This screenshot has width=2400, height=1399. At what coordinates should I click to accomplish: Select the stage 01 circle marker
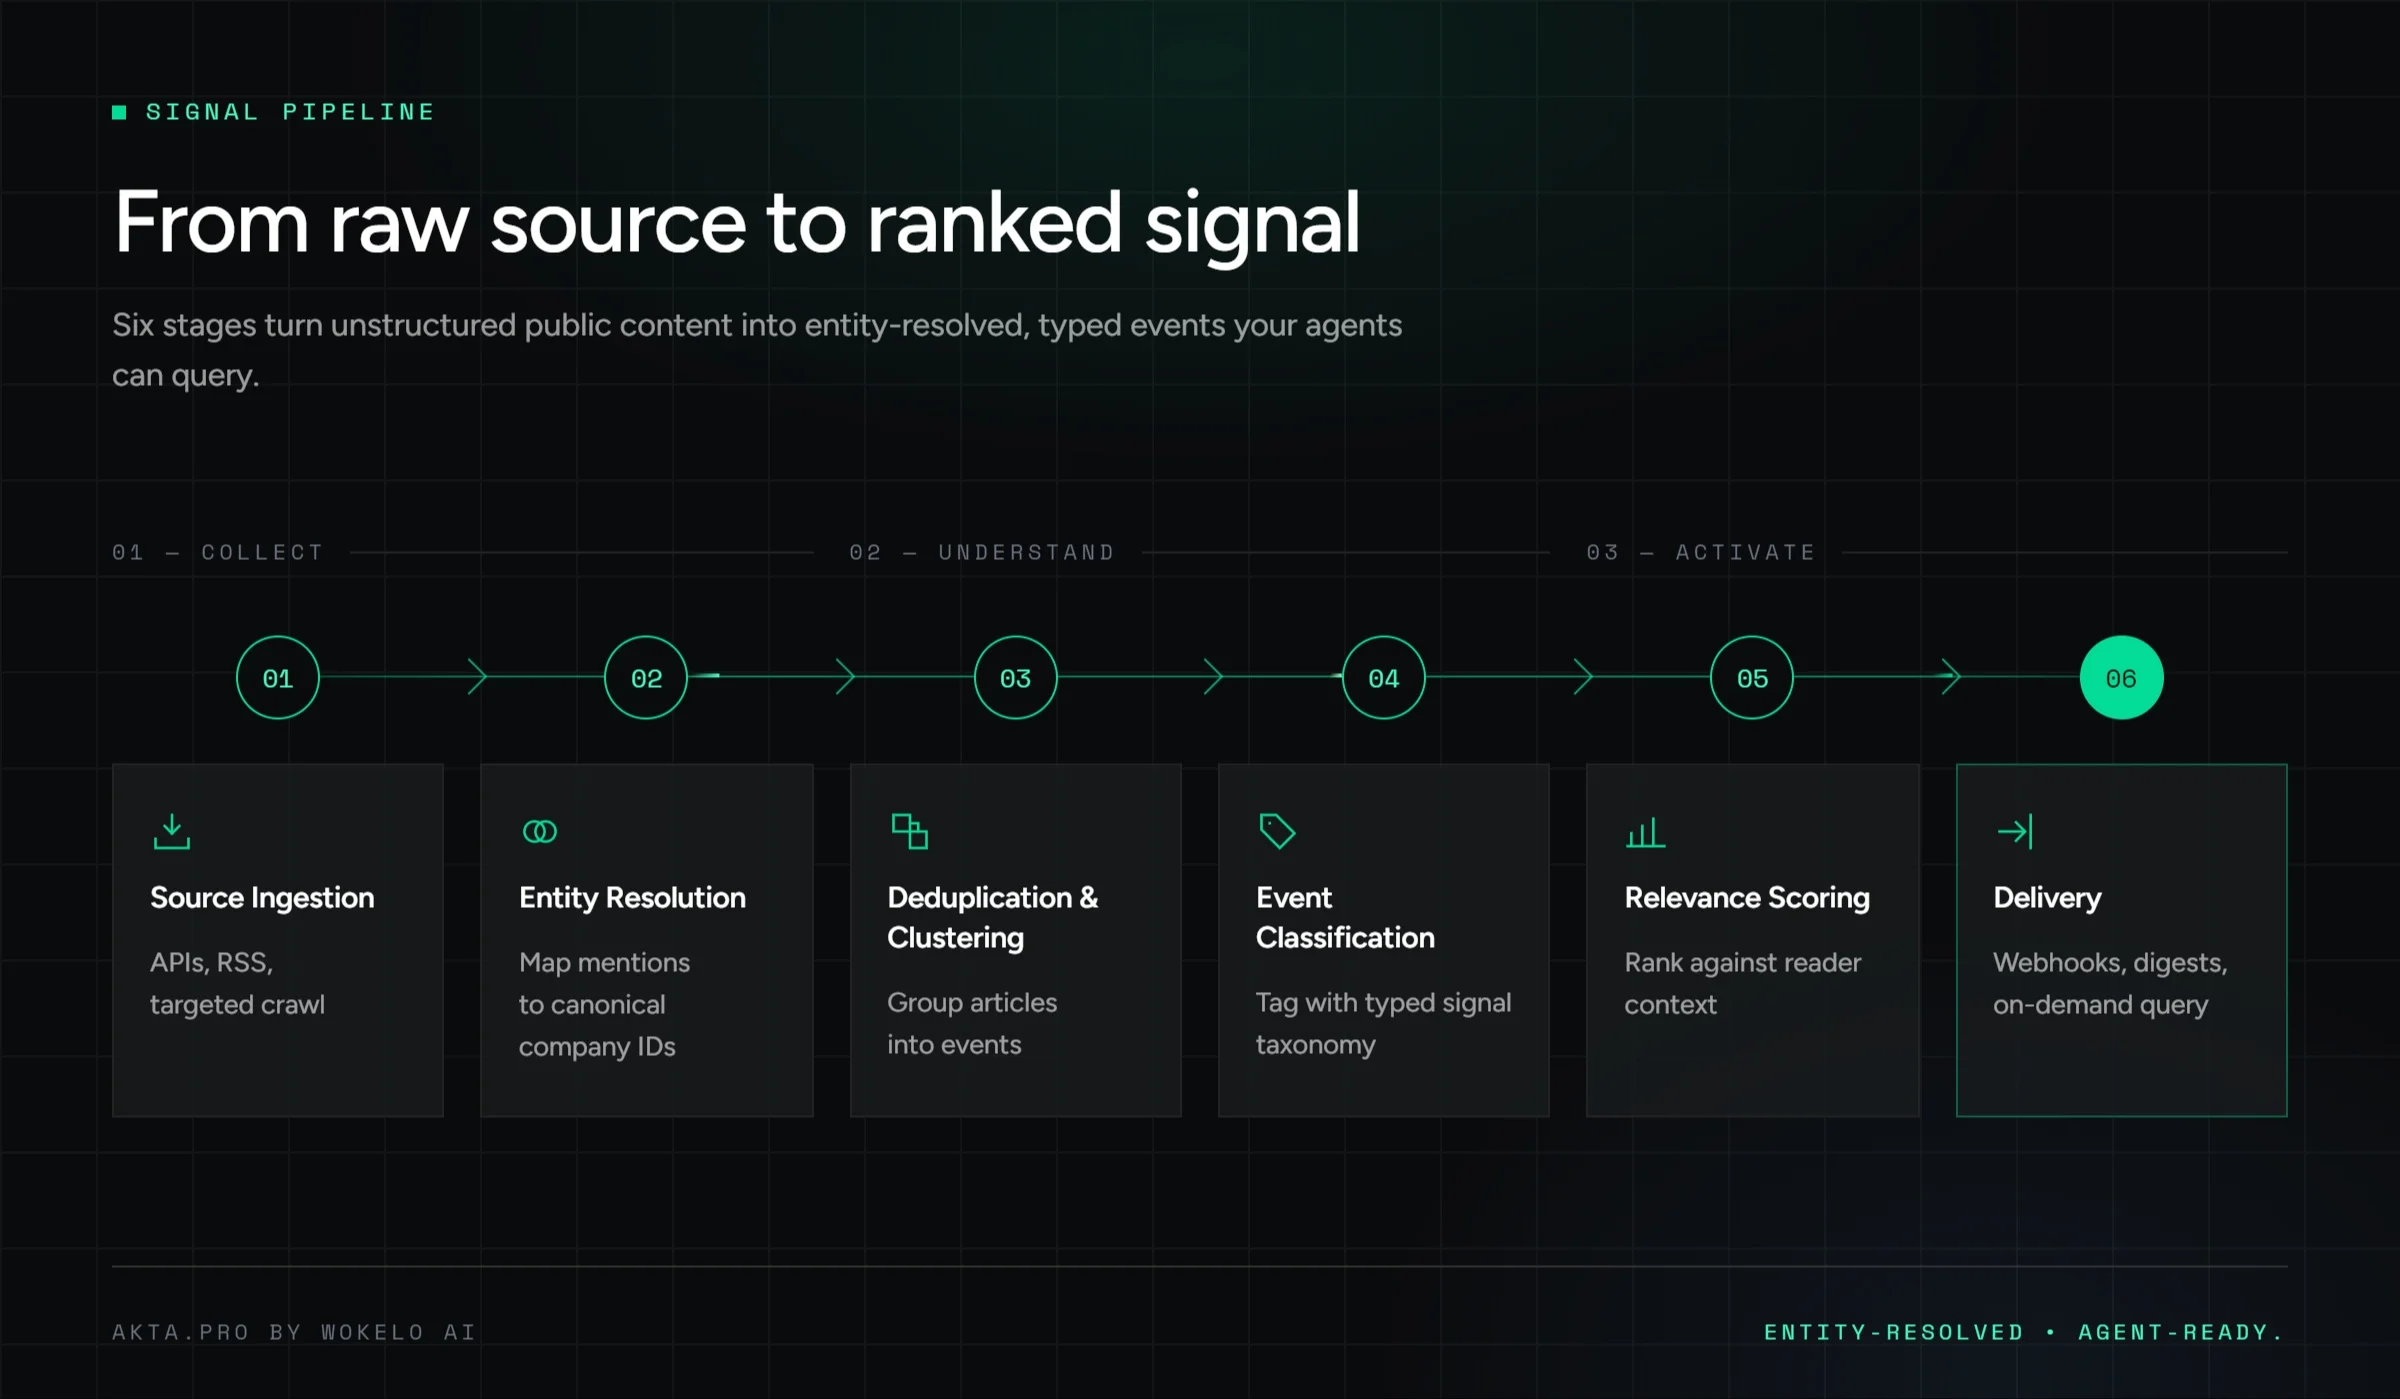tap(278, 677)
